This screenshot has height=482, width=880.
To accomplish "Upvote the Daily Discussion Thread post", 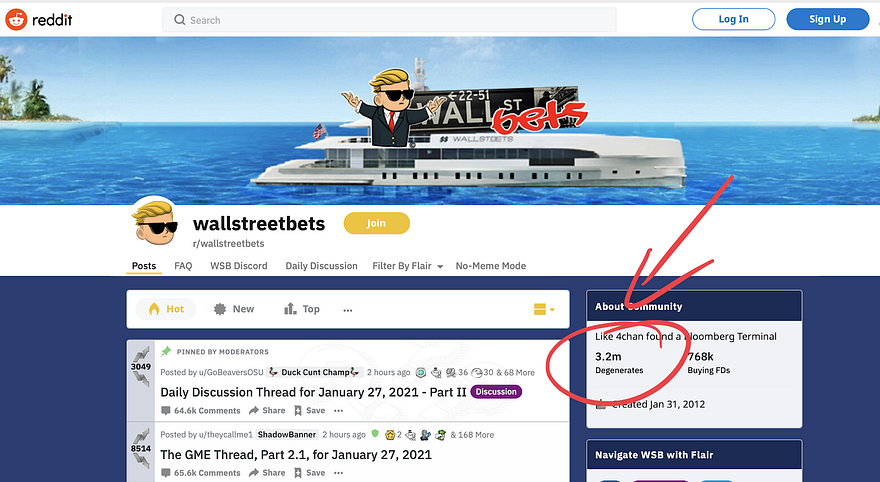I will (141, 354).
